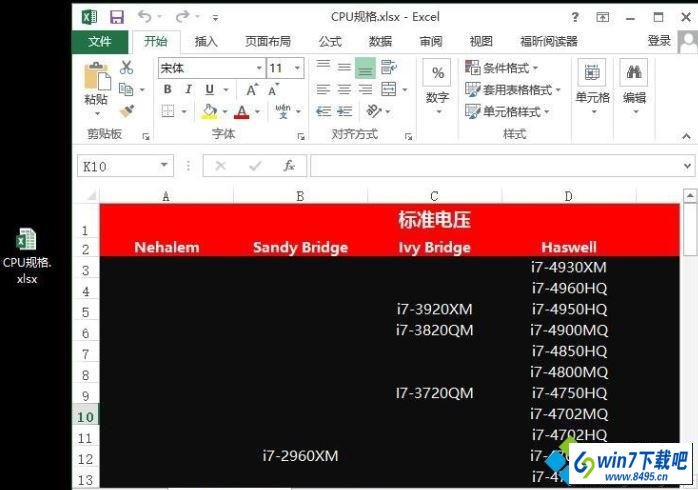Open CPU规格.xlsx desktop file icon
The image size is (698, 490).
pyautogui.click(x=27, y=256)
